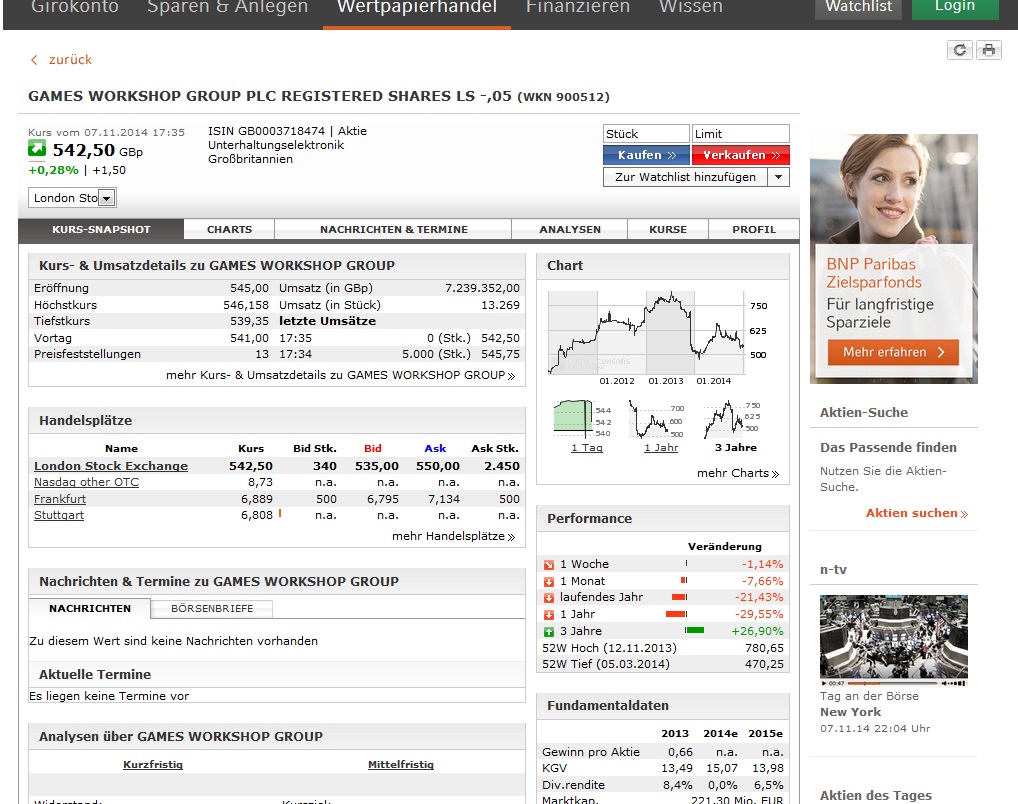Image resolution: width=1018 pixels, height=804 pixels.
Task: Open the London Sto exchange dropdown
Action: (x=72, y=197)
